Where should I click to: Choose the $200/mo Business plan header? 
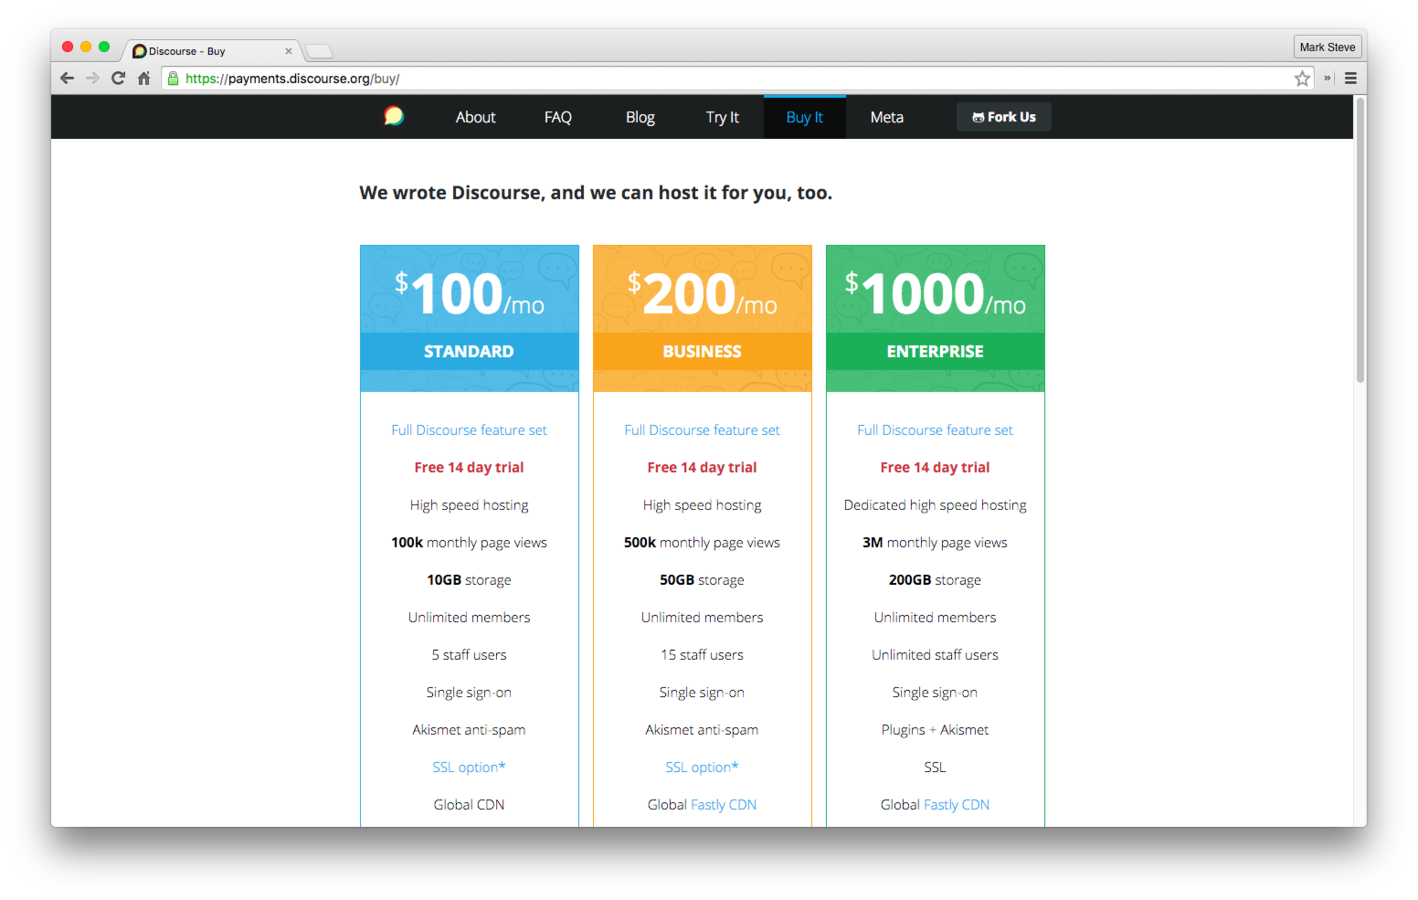tap(702, 318)
